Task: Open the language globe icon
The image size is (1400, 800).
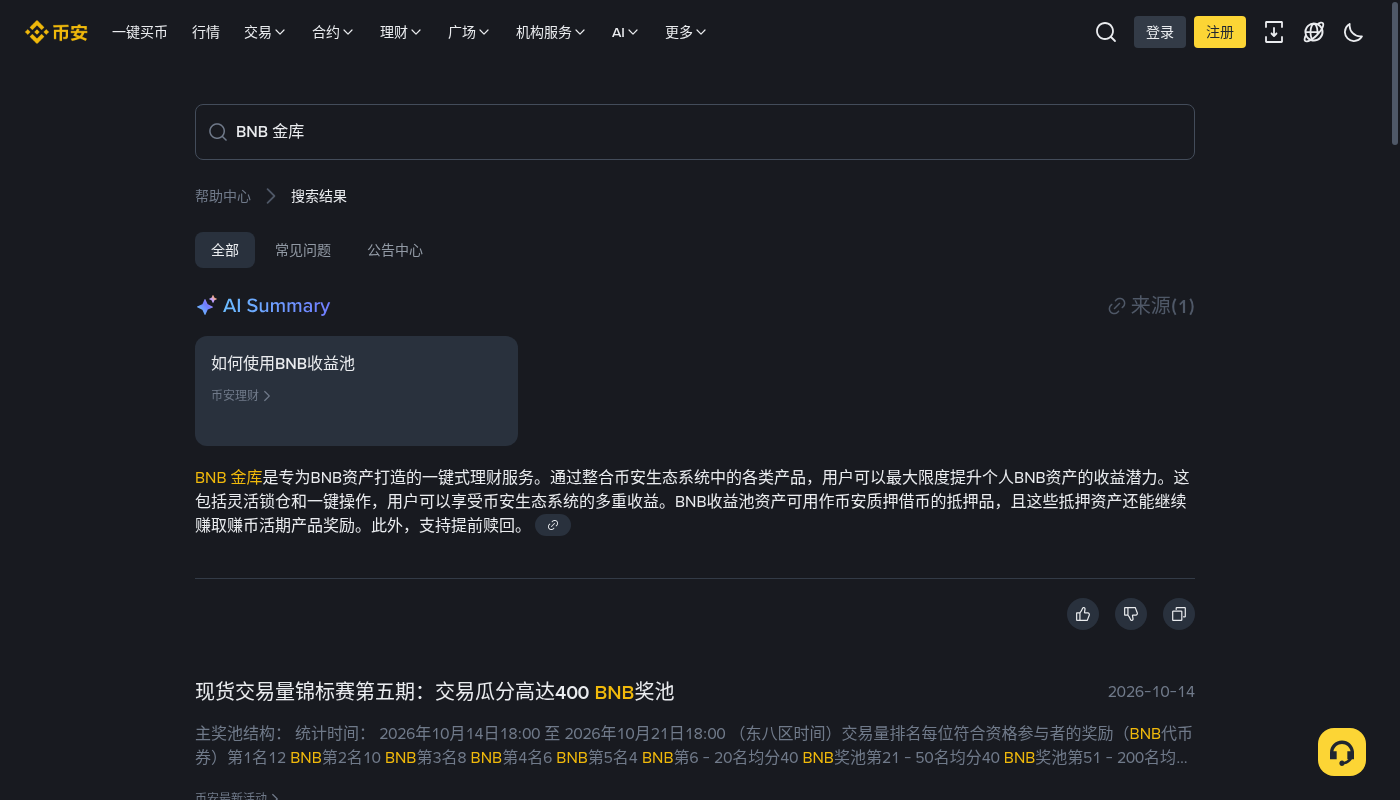Action: click(1314, 32)
